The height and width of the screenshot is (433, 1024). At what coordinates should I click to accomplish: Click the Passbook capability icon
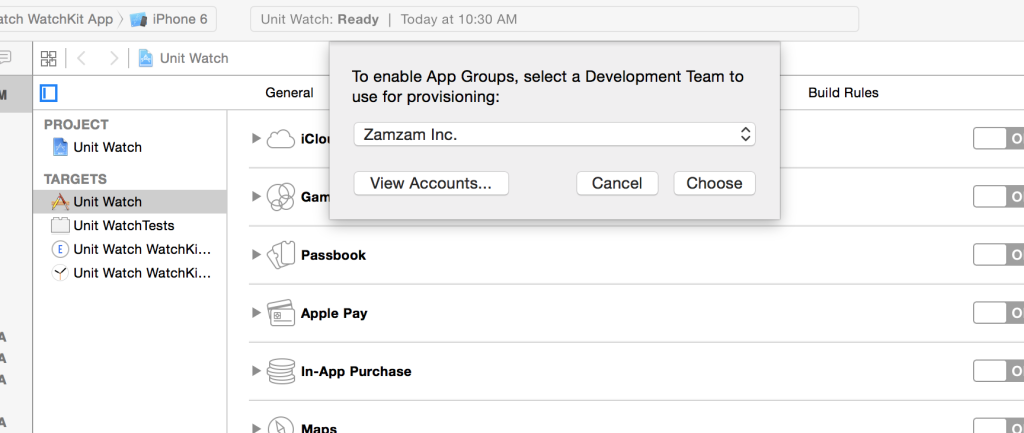coord(279,255)
